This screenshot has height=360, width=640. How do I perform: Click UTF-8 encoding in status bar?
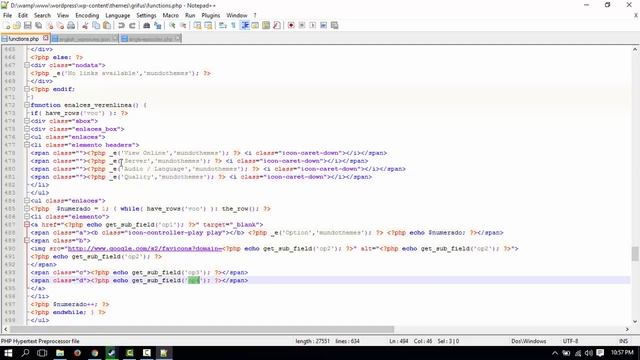point(570,341)
